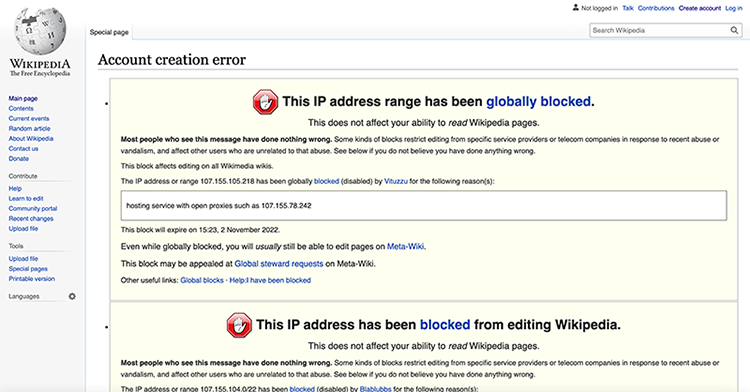Open a Random article

[x=29, y=129]
